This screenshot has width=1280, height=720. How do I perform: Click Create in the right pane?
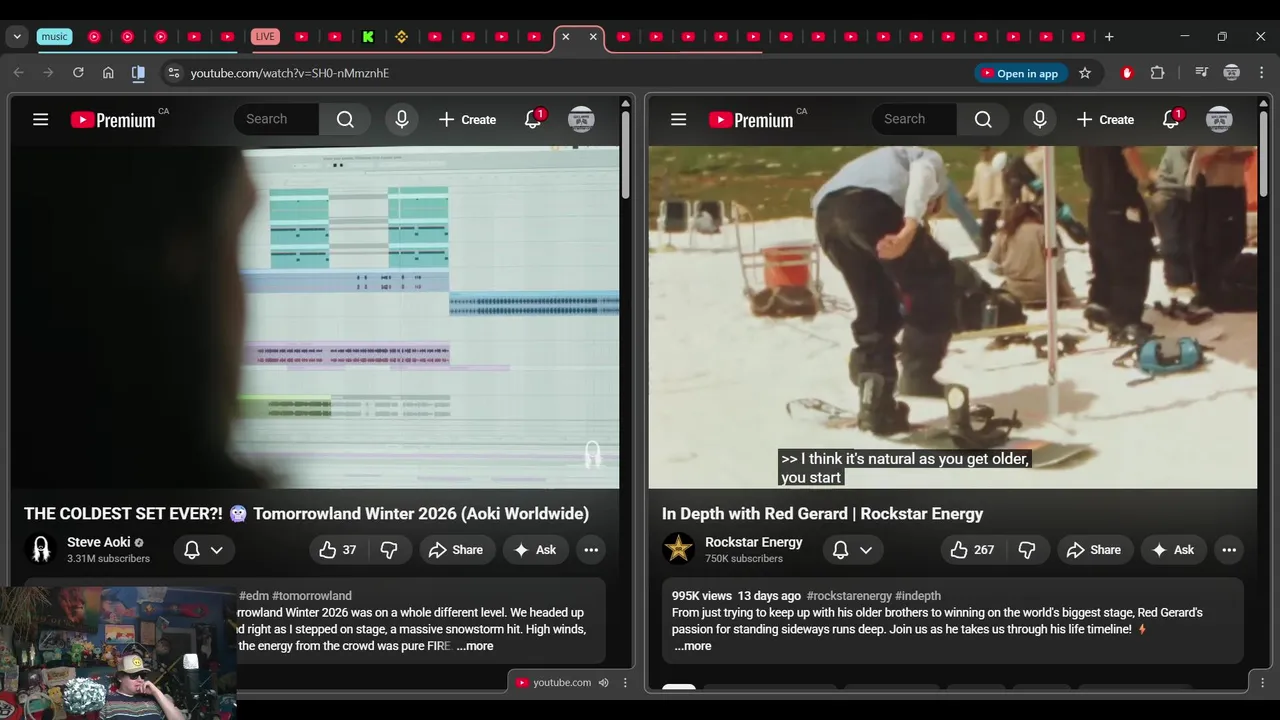(1105, 120)
